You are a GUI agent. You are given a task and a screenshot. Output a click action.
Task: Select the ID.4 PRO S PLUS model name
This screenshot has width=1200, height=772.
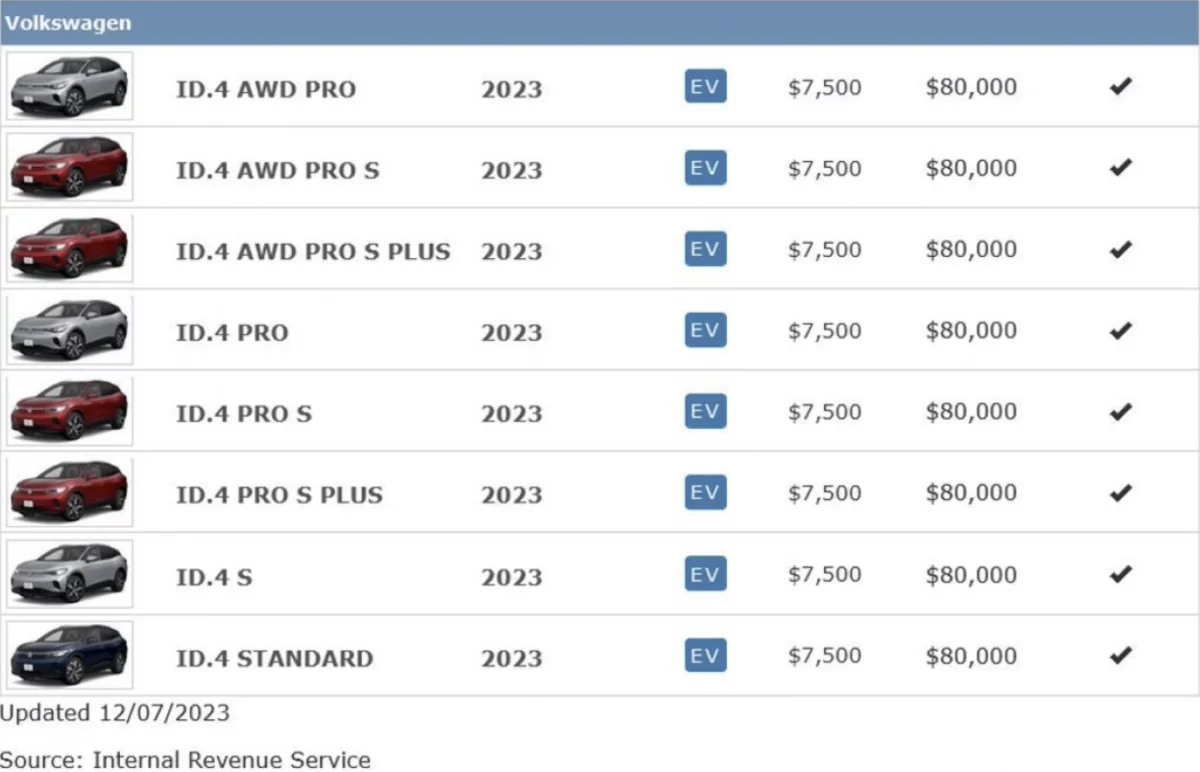(x=279, y=494)
